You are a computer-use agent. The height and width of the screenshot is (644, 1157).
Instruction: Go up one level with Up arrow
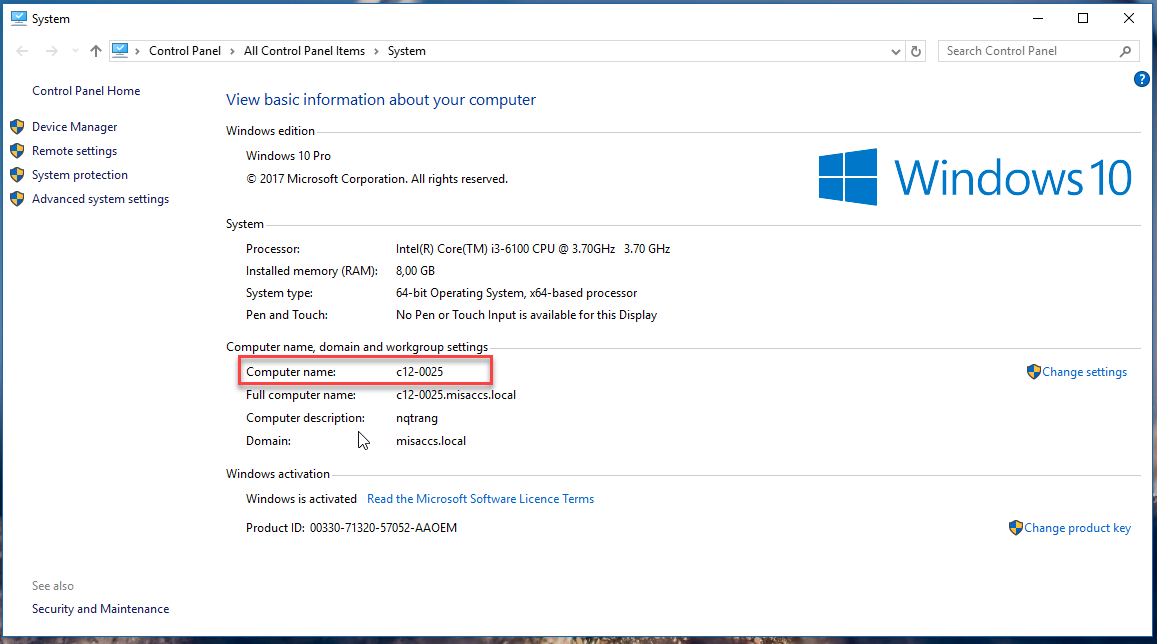click(95, 51)
